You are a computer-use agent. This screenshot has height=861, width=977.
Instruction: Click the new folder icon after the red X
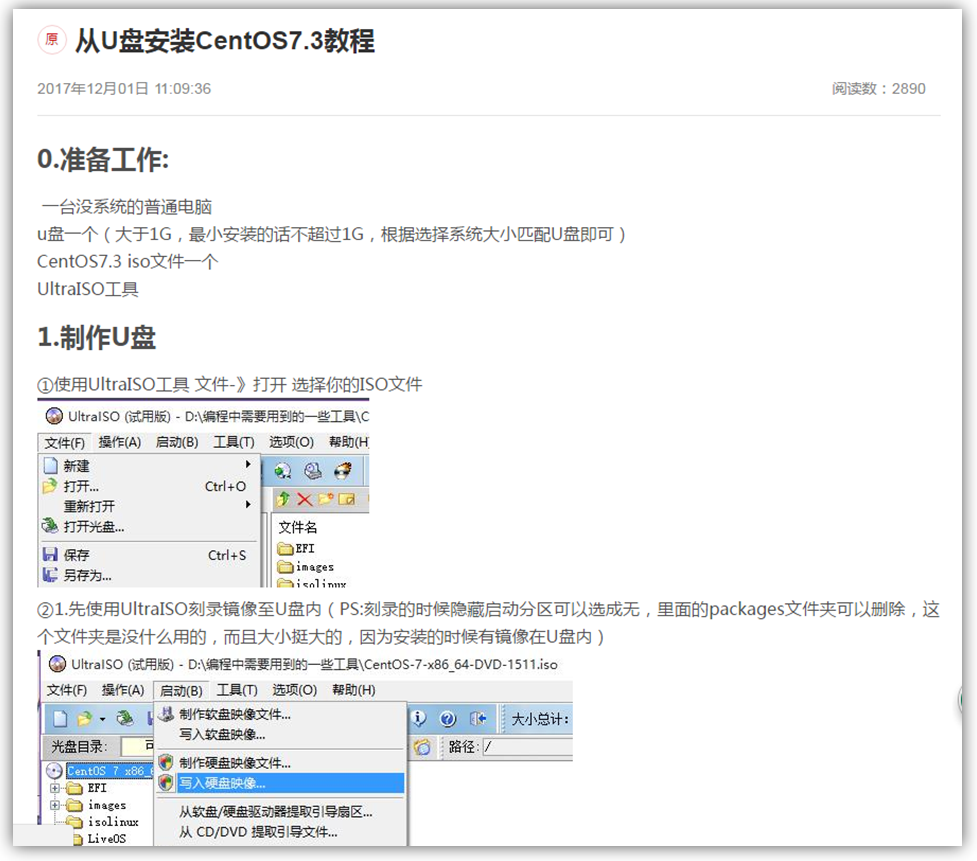pos(325,499)
